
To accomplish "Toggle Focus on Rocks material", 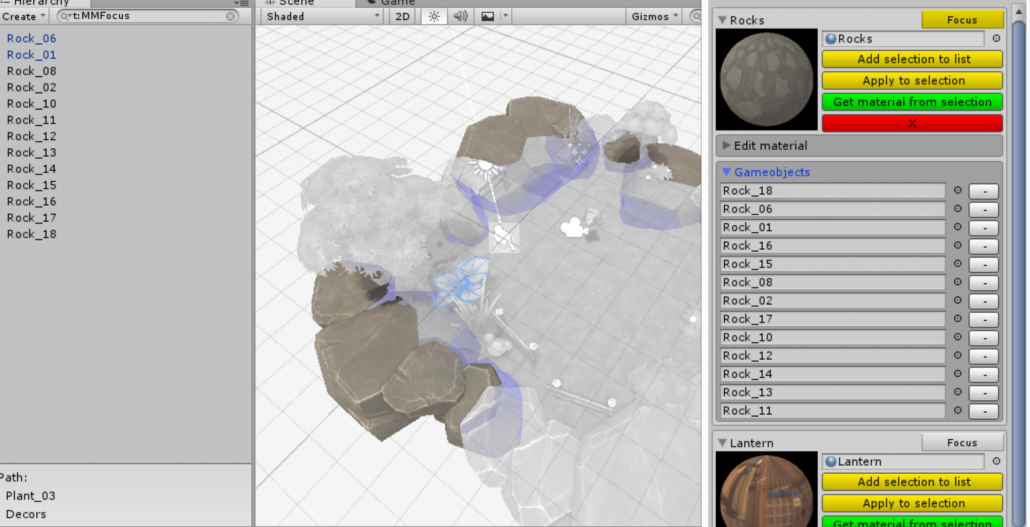I will pyautogui.click(x=961, y=20).
